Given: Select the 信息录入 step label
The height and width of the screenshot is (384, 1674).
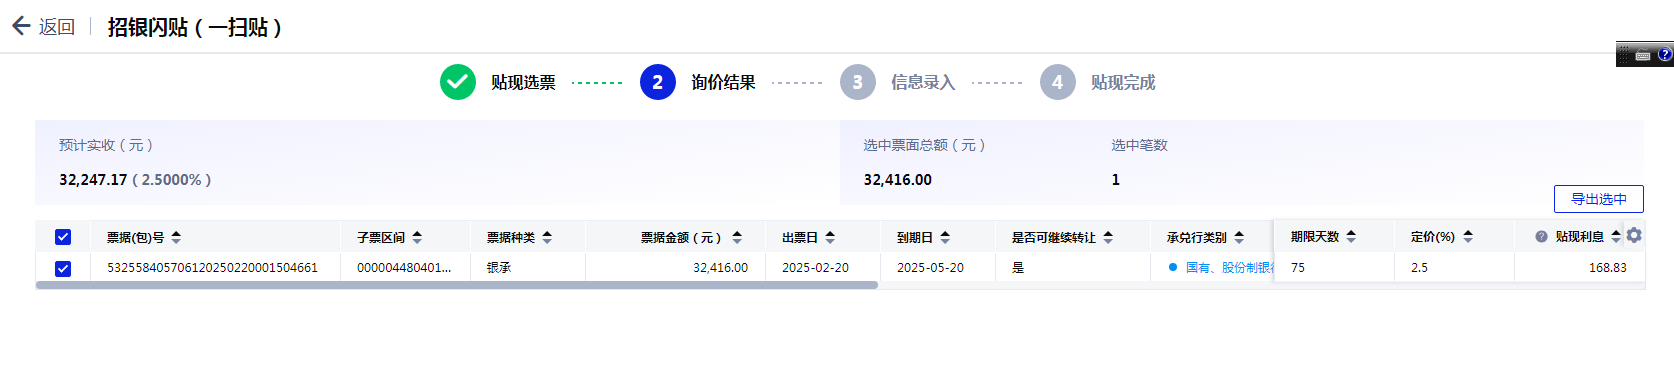Looking at the screenshot, I should (x=923, y=82).
